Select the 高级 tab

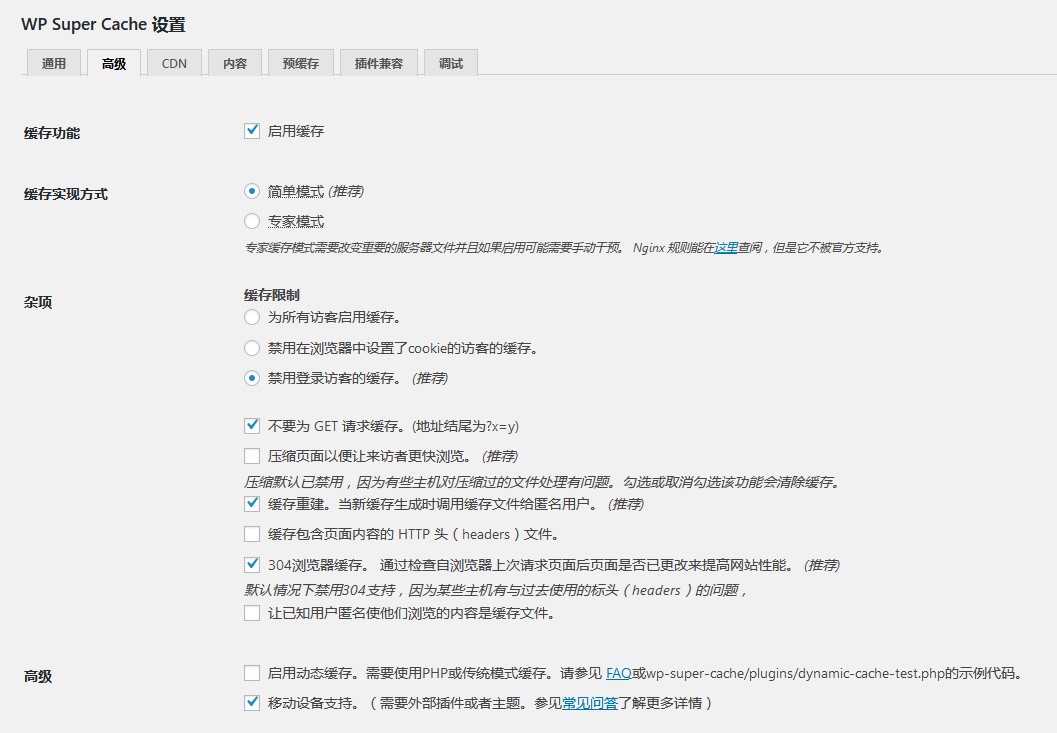(x=114, y=63)
